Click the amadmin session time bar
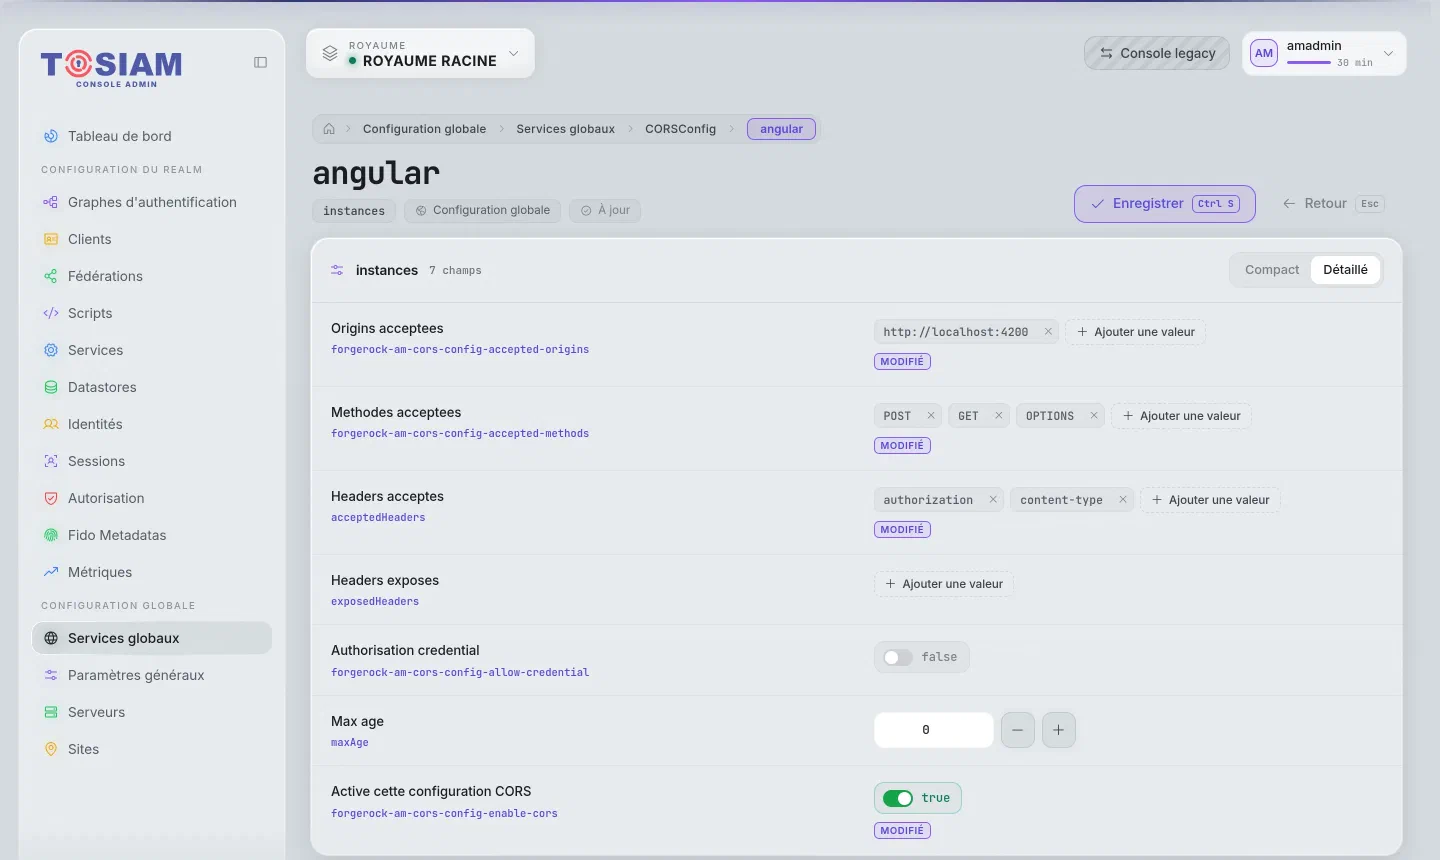The image size is (1440, 860). coord(1308,63)
